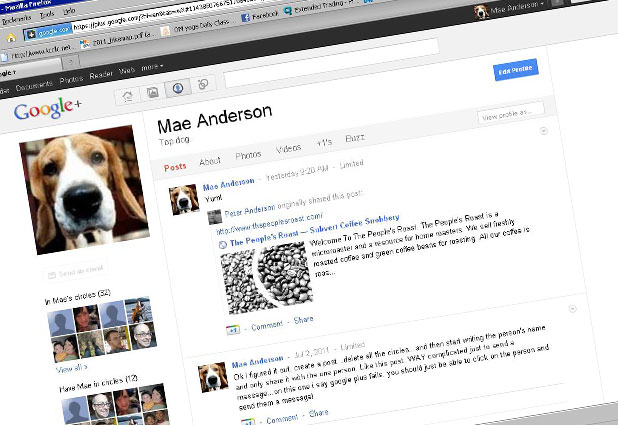Click Share under the Jul 2 post
The width and height of the screenshot is (618, 425).
point(318,413)
